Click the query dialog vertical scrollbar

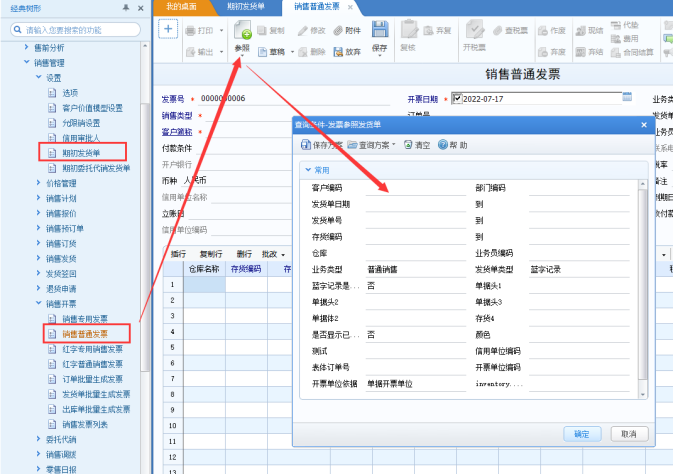[x=643, y=289]
